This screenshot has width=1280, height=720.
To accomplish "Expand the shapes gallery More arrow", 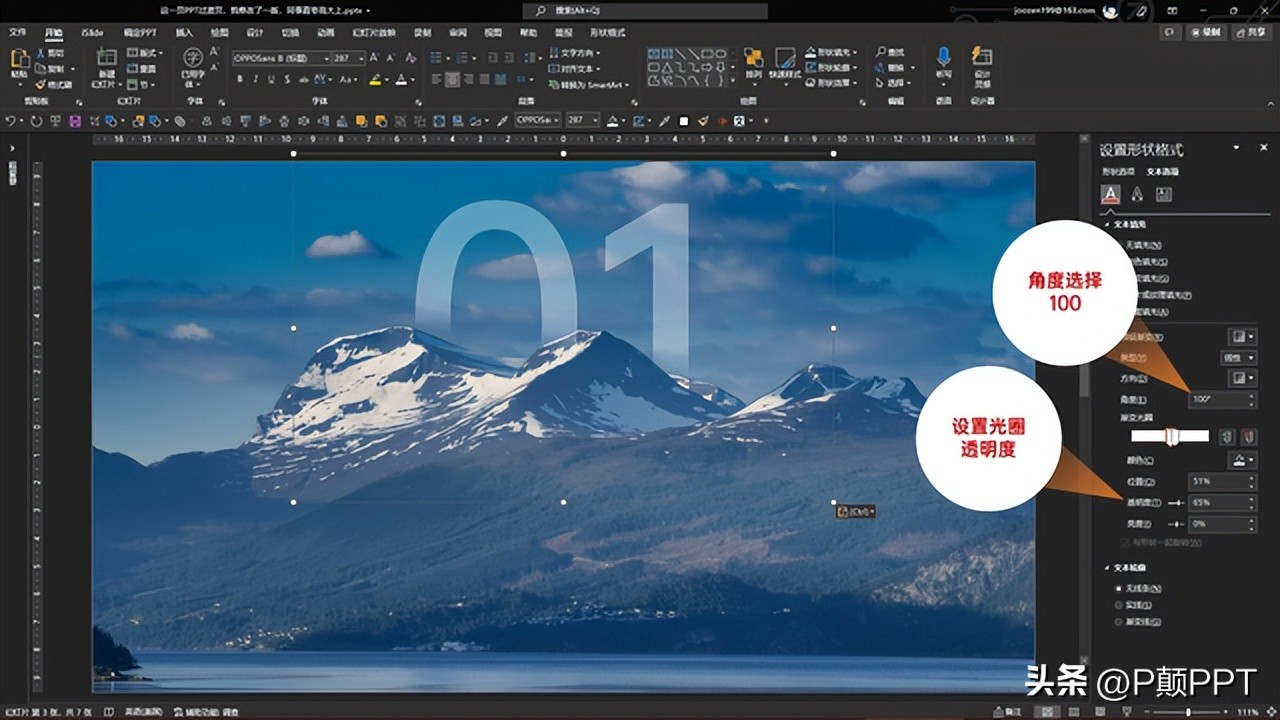I will (x=733, y=82).
